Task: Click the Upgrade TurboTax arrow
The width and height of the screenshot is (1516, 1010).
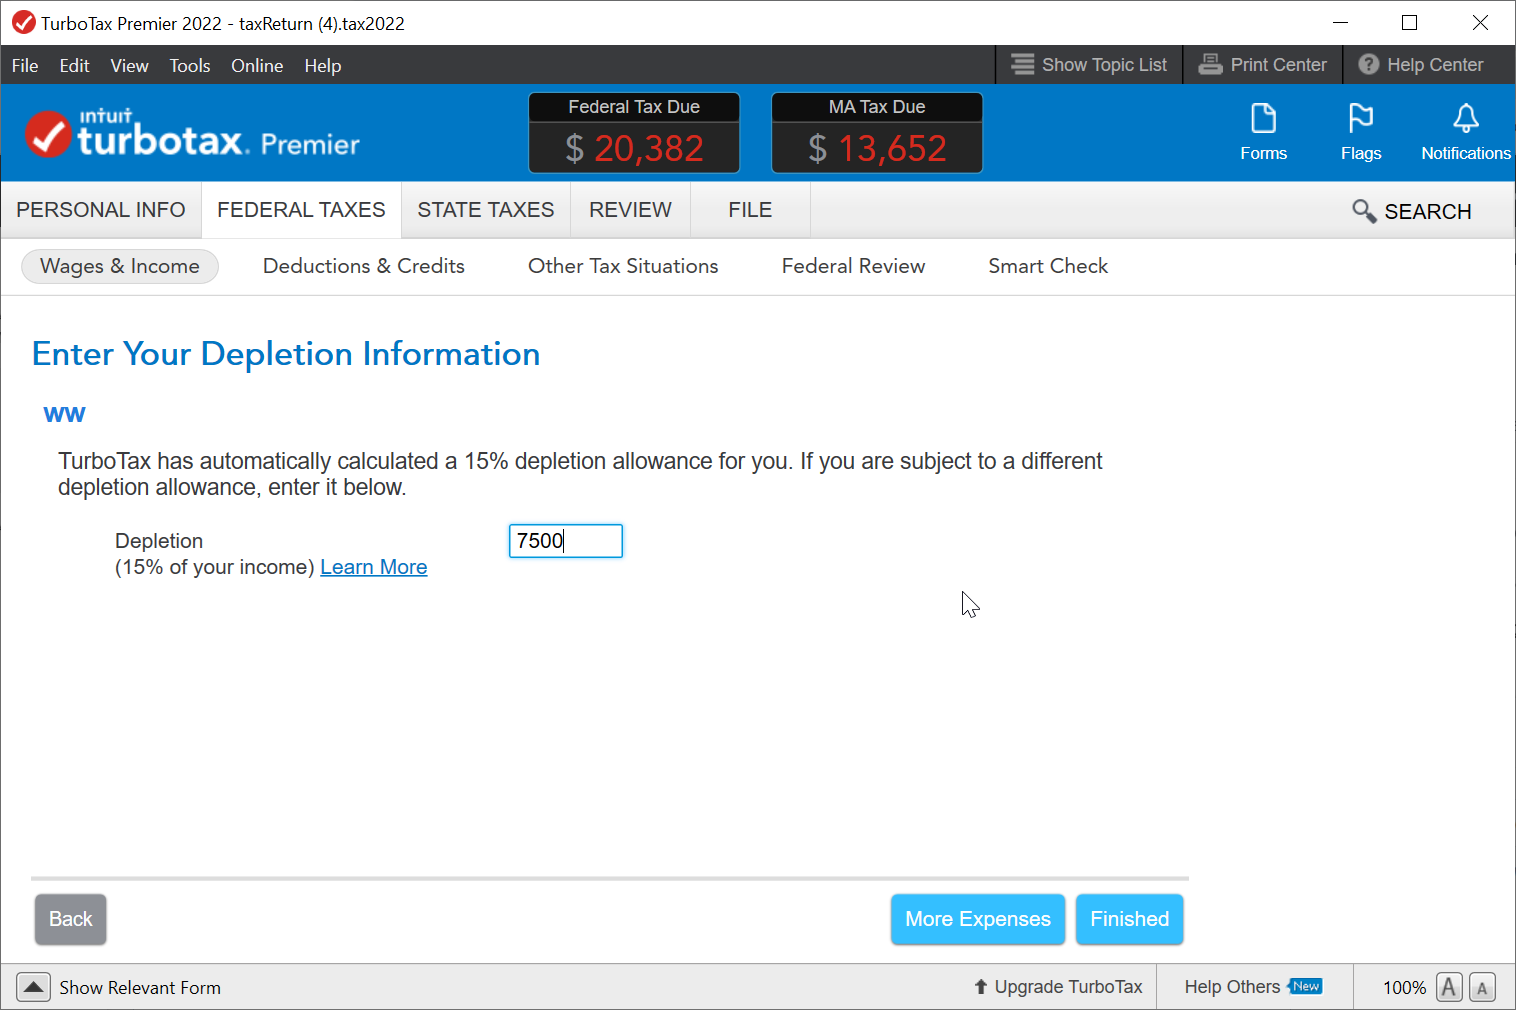Action: pos(980,987)
